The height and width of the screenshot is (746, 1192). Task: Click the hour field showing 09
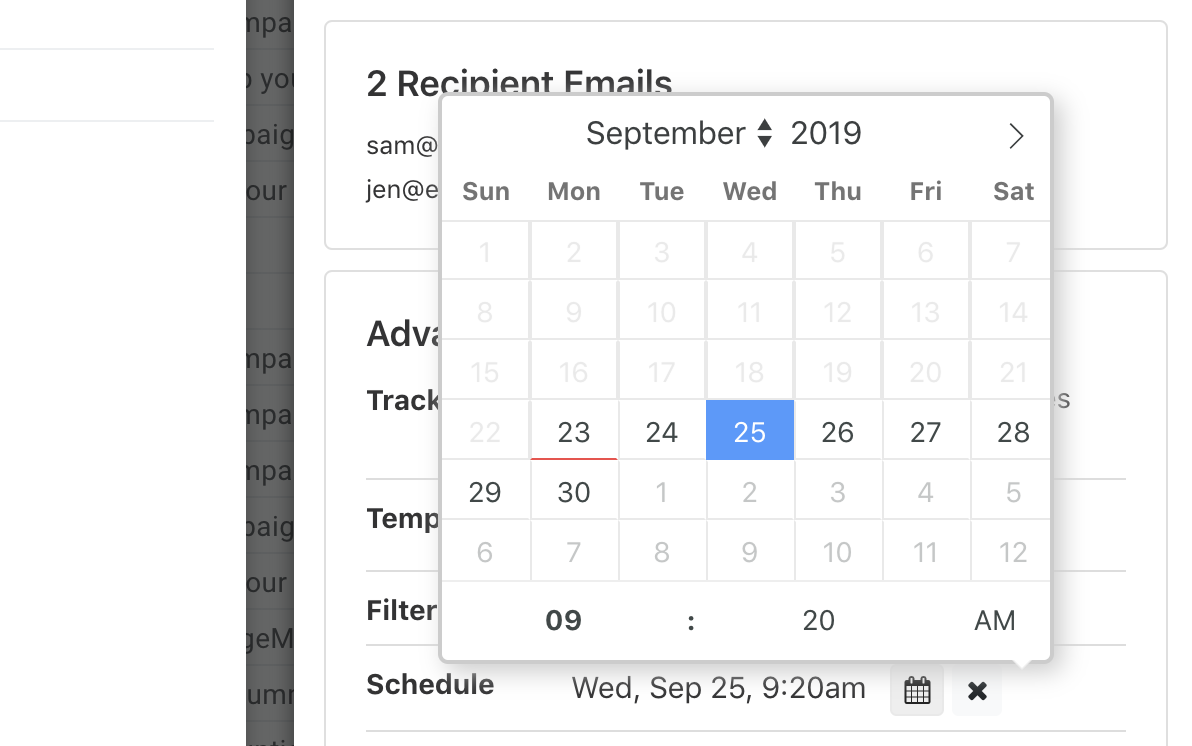[563, 621]
